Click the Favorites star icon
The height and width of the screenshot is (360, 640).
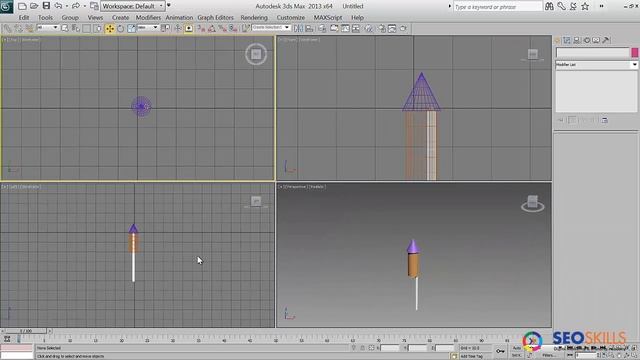point(585,6)
